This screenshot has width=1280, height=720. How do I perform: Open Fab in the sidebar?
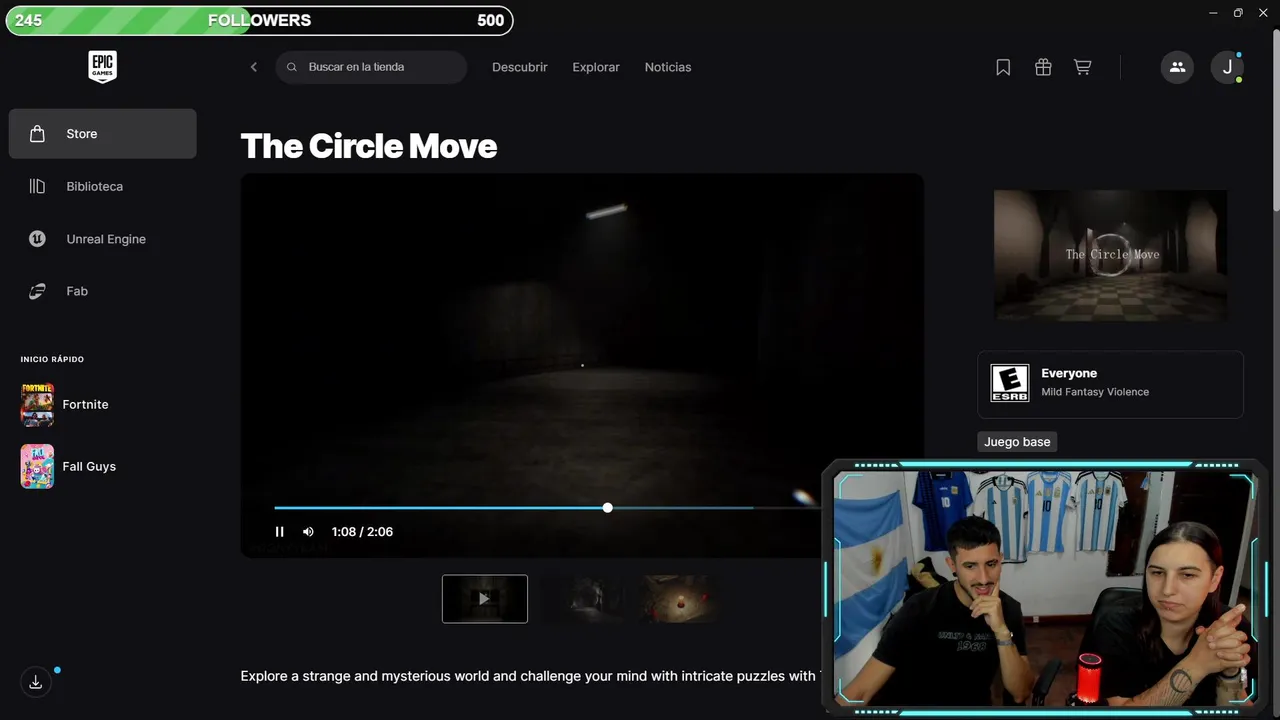click(102, 291)
